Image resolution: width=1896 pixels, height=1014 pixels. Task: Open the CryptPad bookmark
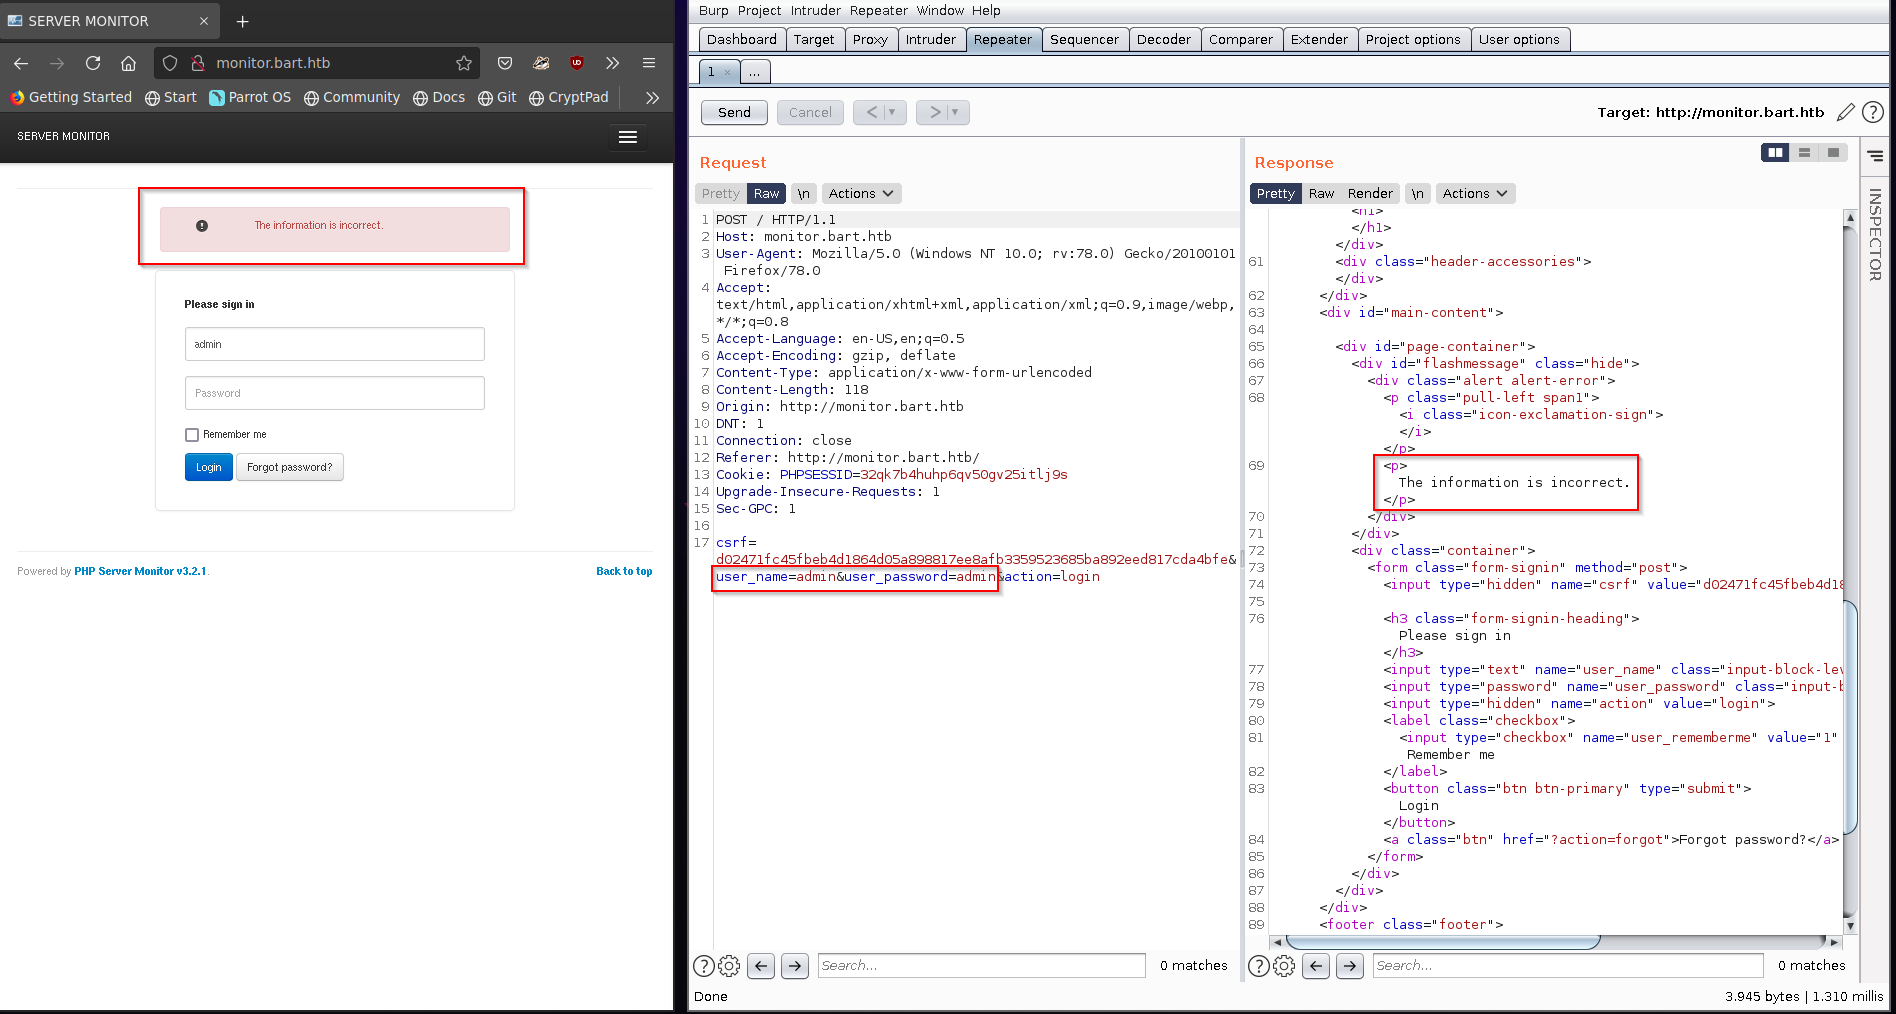[569, 97]
